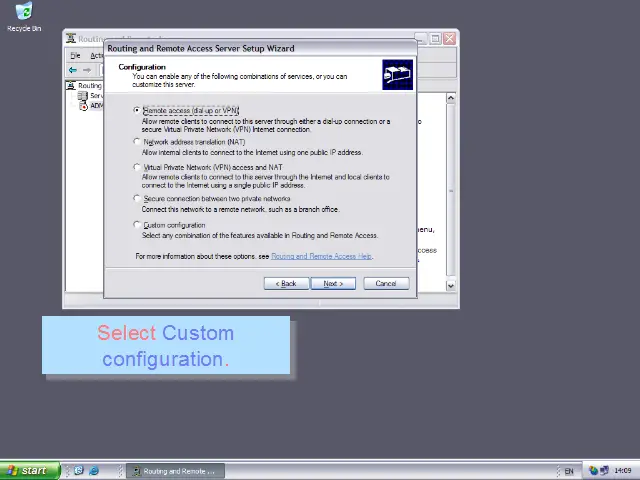Launch Internet Explorer from Quick Launch
This screenshot has width=640, height=480.
[x=94, y=471]
